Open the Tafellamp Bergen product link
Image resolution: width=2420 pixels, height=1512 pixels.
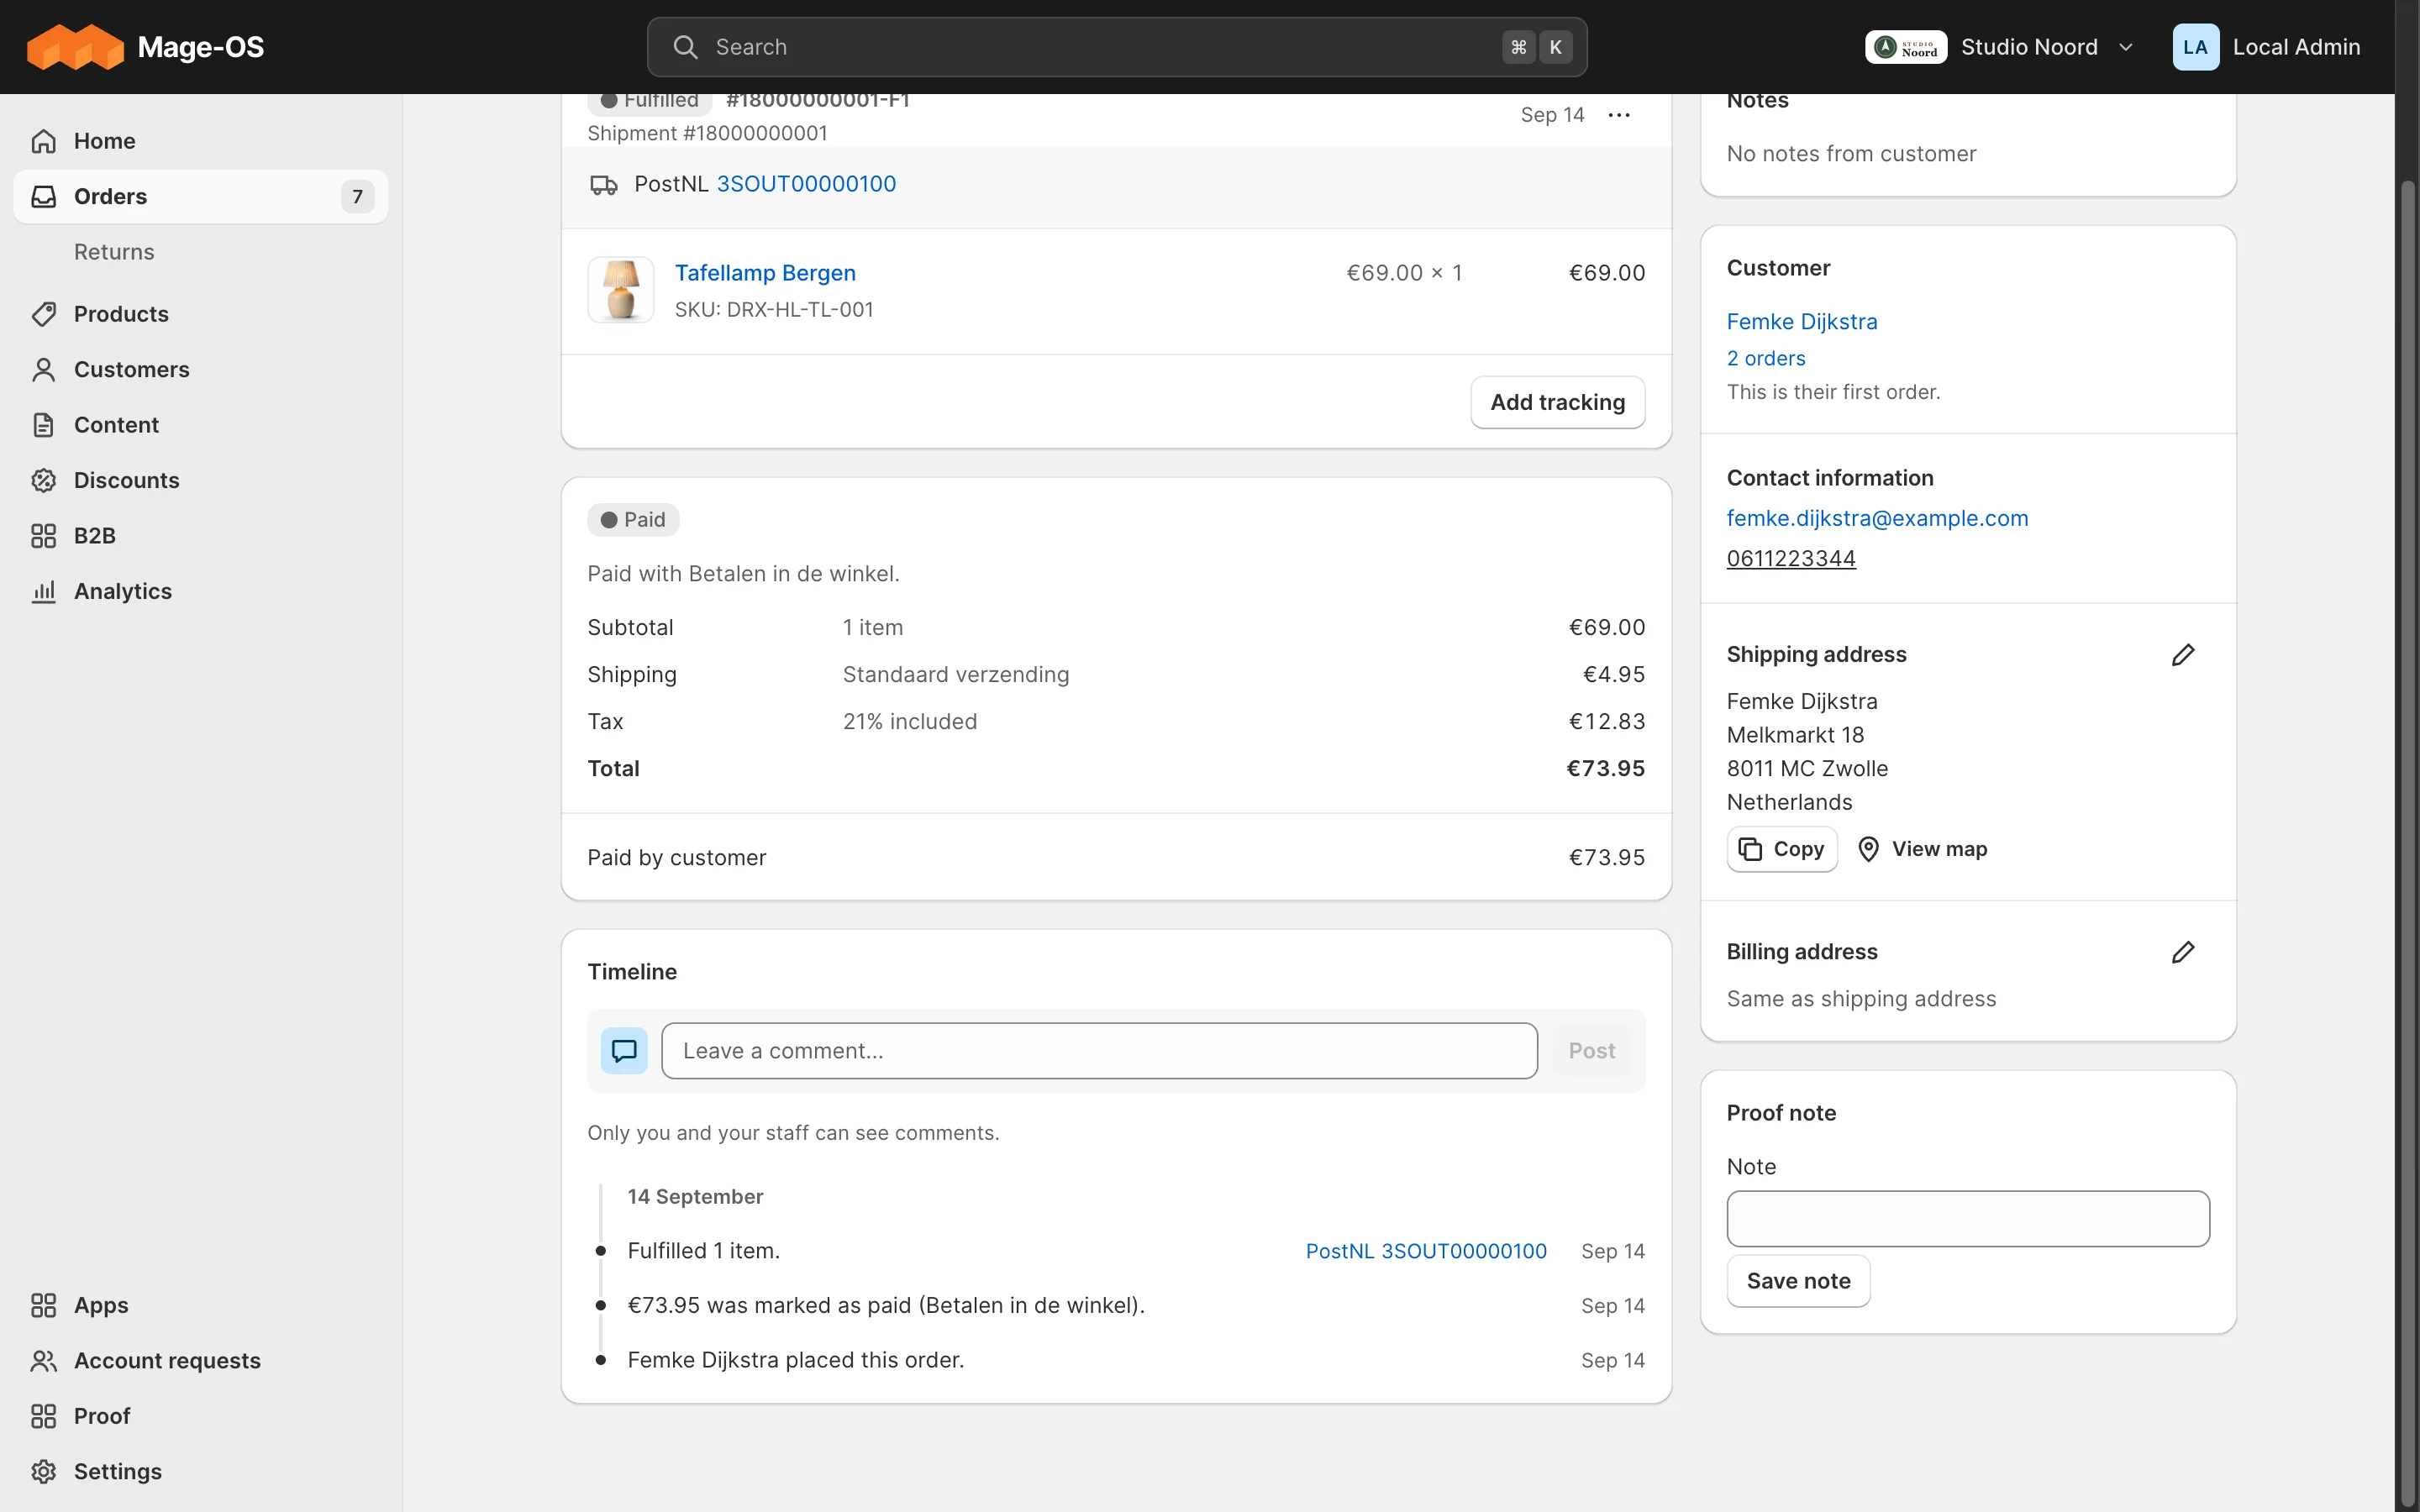pos(765,273)
